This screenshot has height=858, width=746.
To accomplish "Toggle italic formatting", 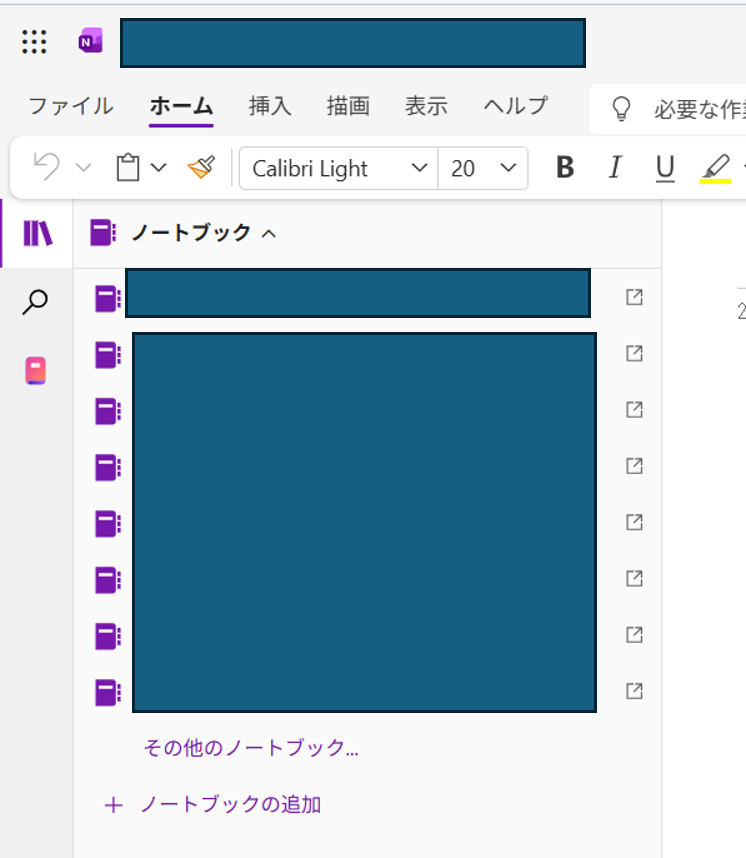I will pyautogui.click(x=615, y=167).
